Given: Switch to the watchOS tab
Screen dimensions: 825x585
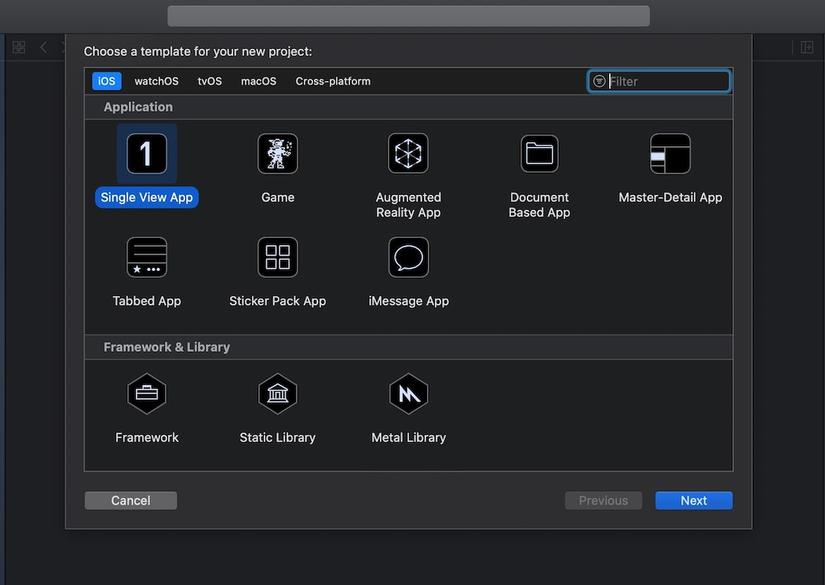Looking at the screenshot, I should point(156,81).
